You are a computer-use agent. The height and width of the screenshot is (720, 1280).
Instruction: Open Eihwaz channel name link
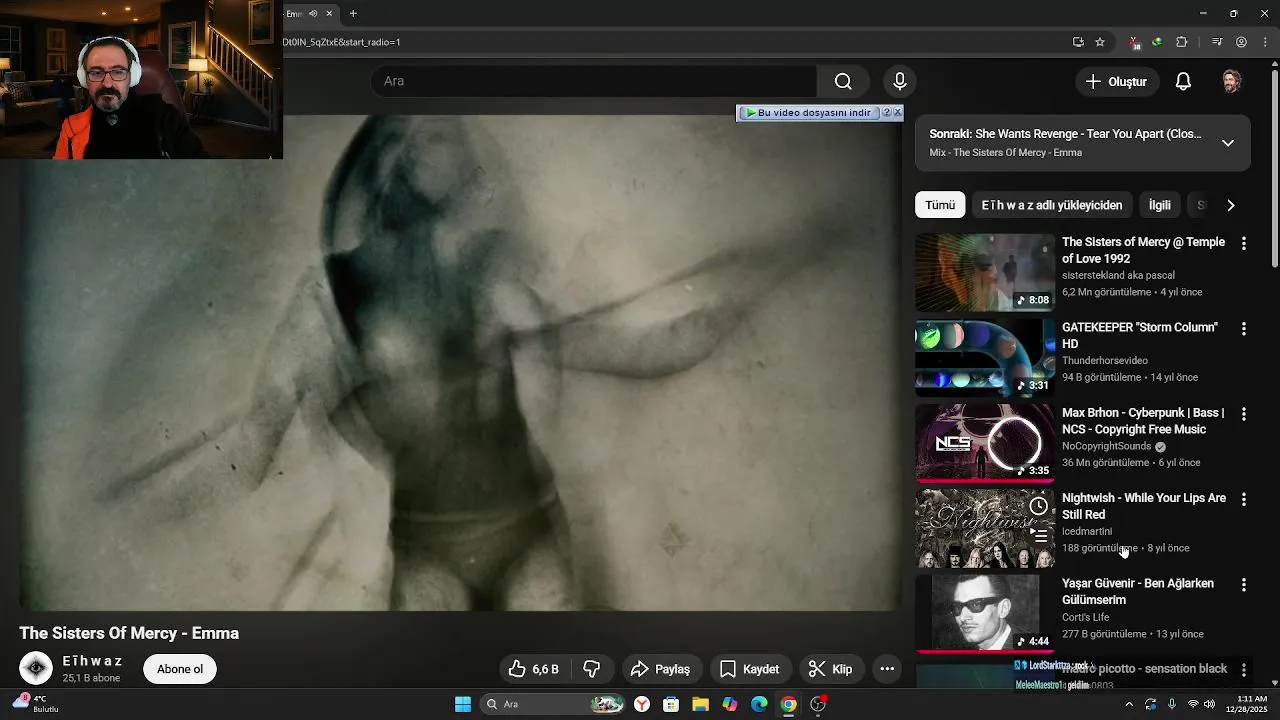pos(92,661)
